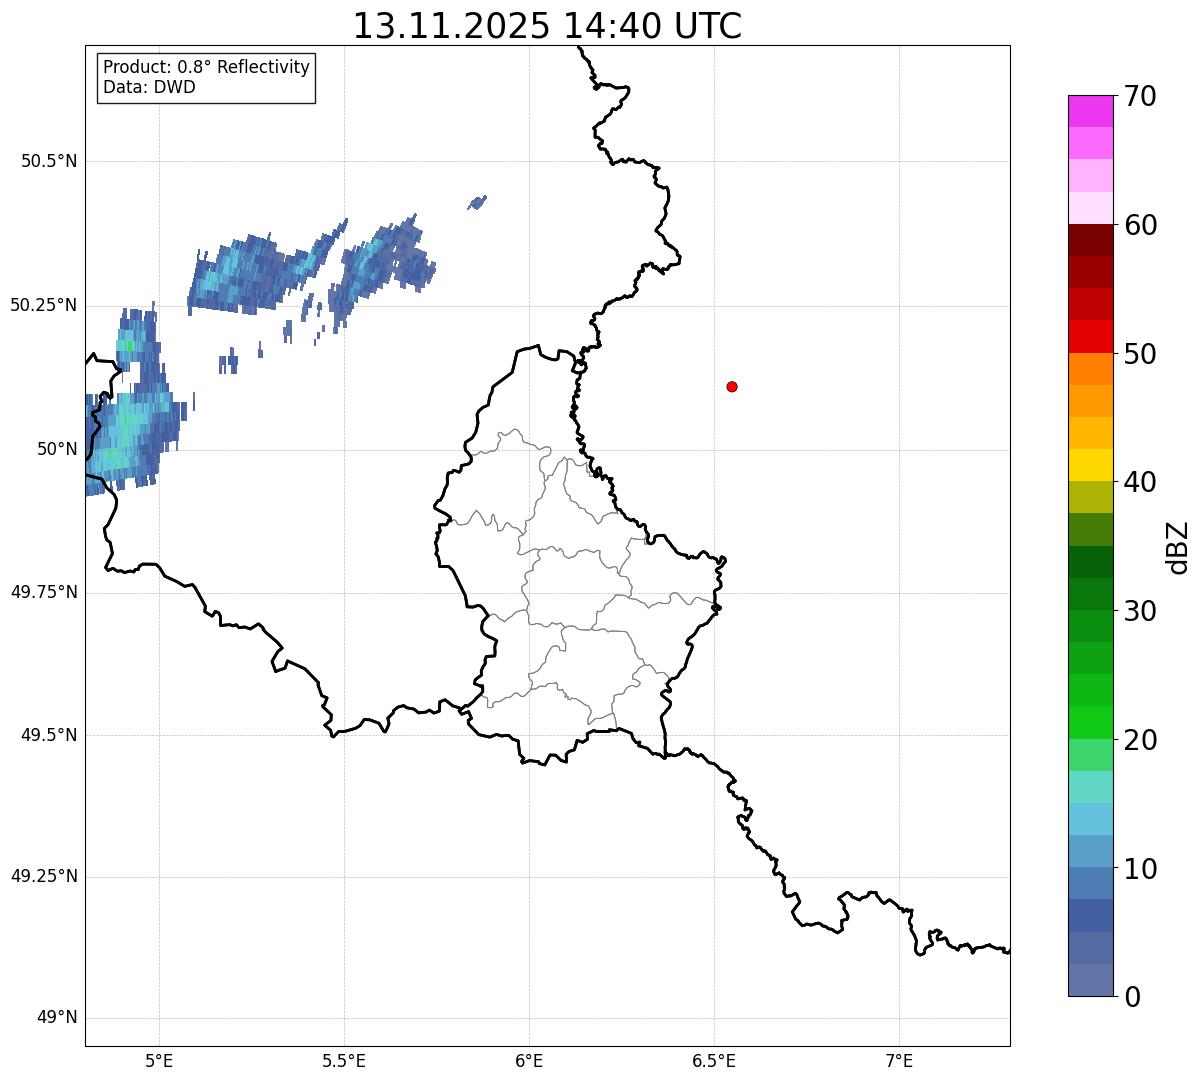Image resolution: width=1202 pixels, height=1081 pixels.
Task: Click the Product: 0.8° Reflectivity label
Action: pyautogui.click(x=207, y=67)
